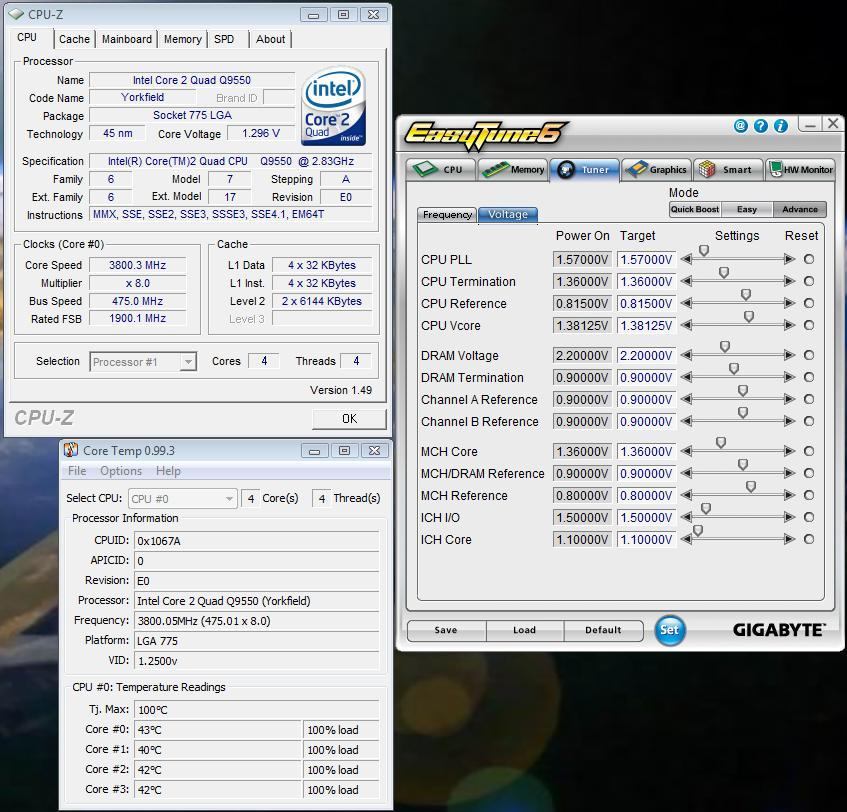
Task: Increase CPU Termination voltage with right arrow
Action: pyautogui.click(x=790, y=281)
